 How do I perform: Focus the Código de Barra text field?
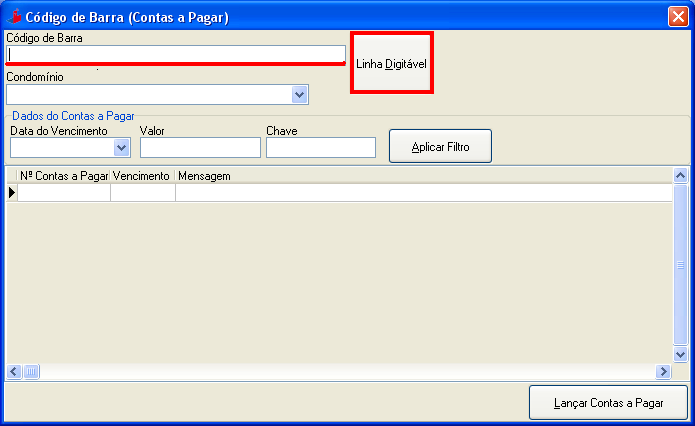click(x=175, y=54)
